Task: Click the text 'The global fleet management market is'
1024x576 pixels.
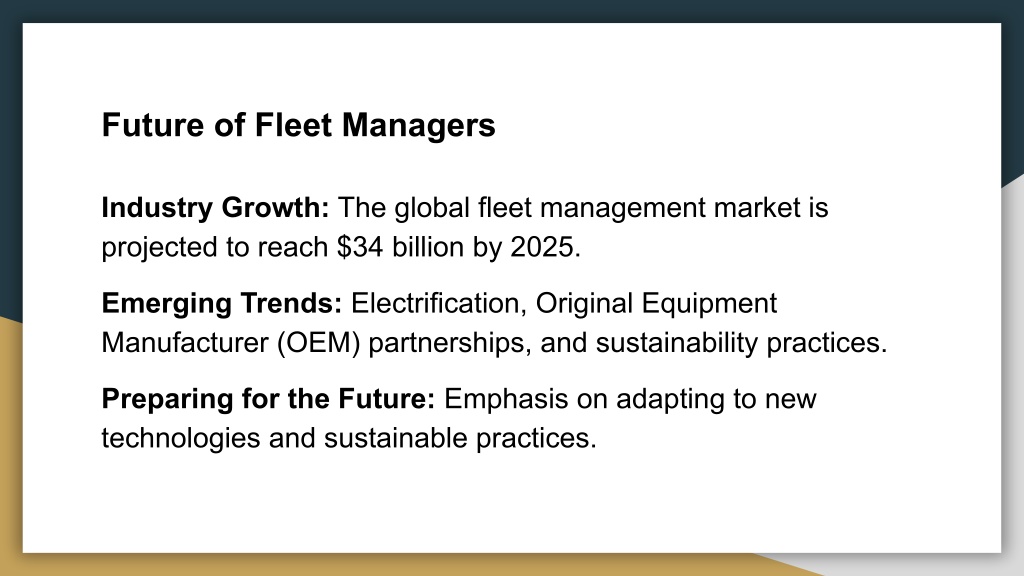Action: [x=583, y=208]
